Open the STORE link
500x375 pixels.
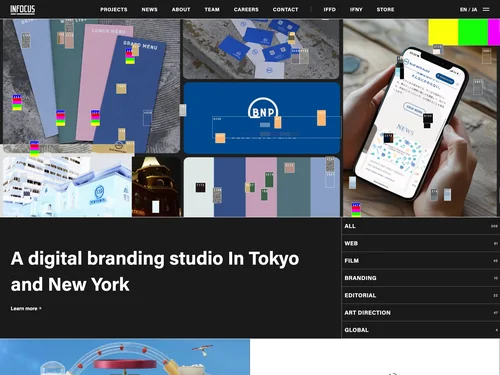tap(385, 9)
